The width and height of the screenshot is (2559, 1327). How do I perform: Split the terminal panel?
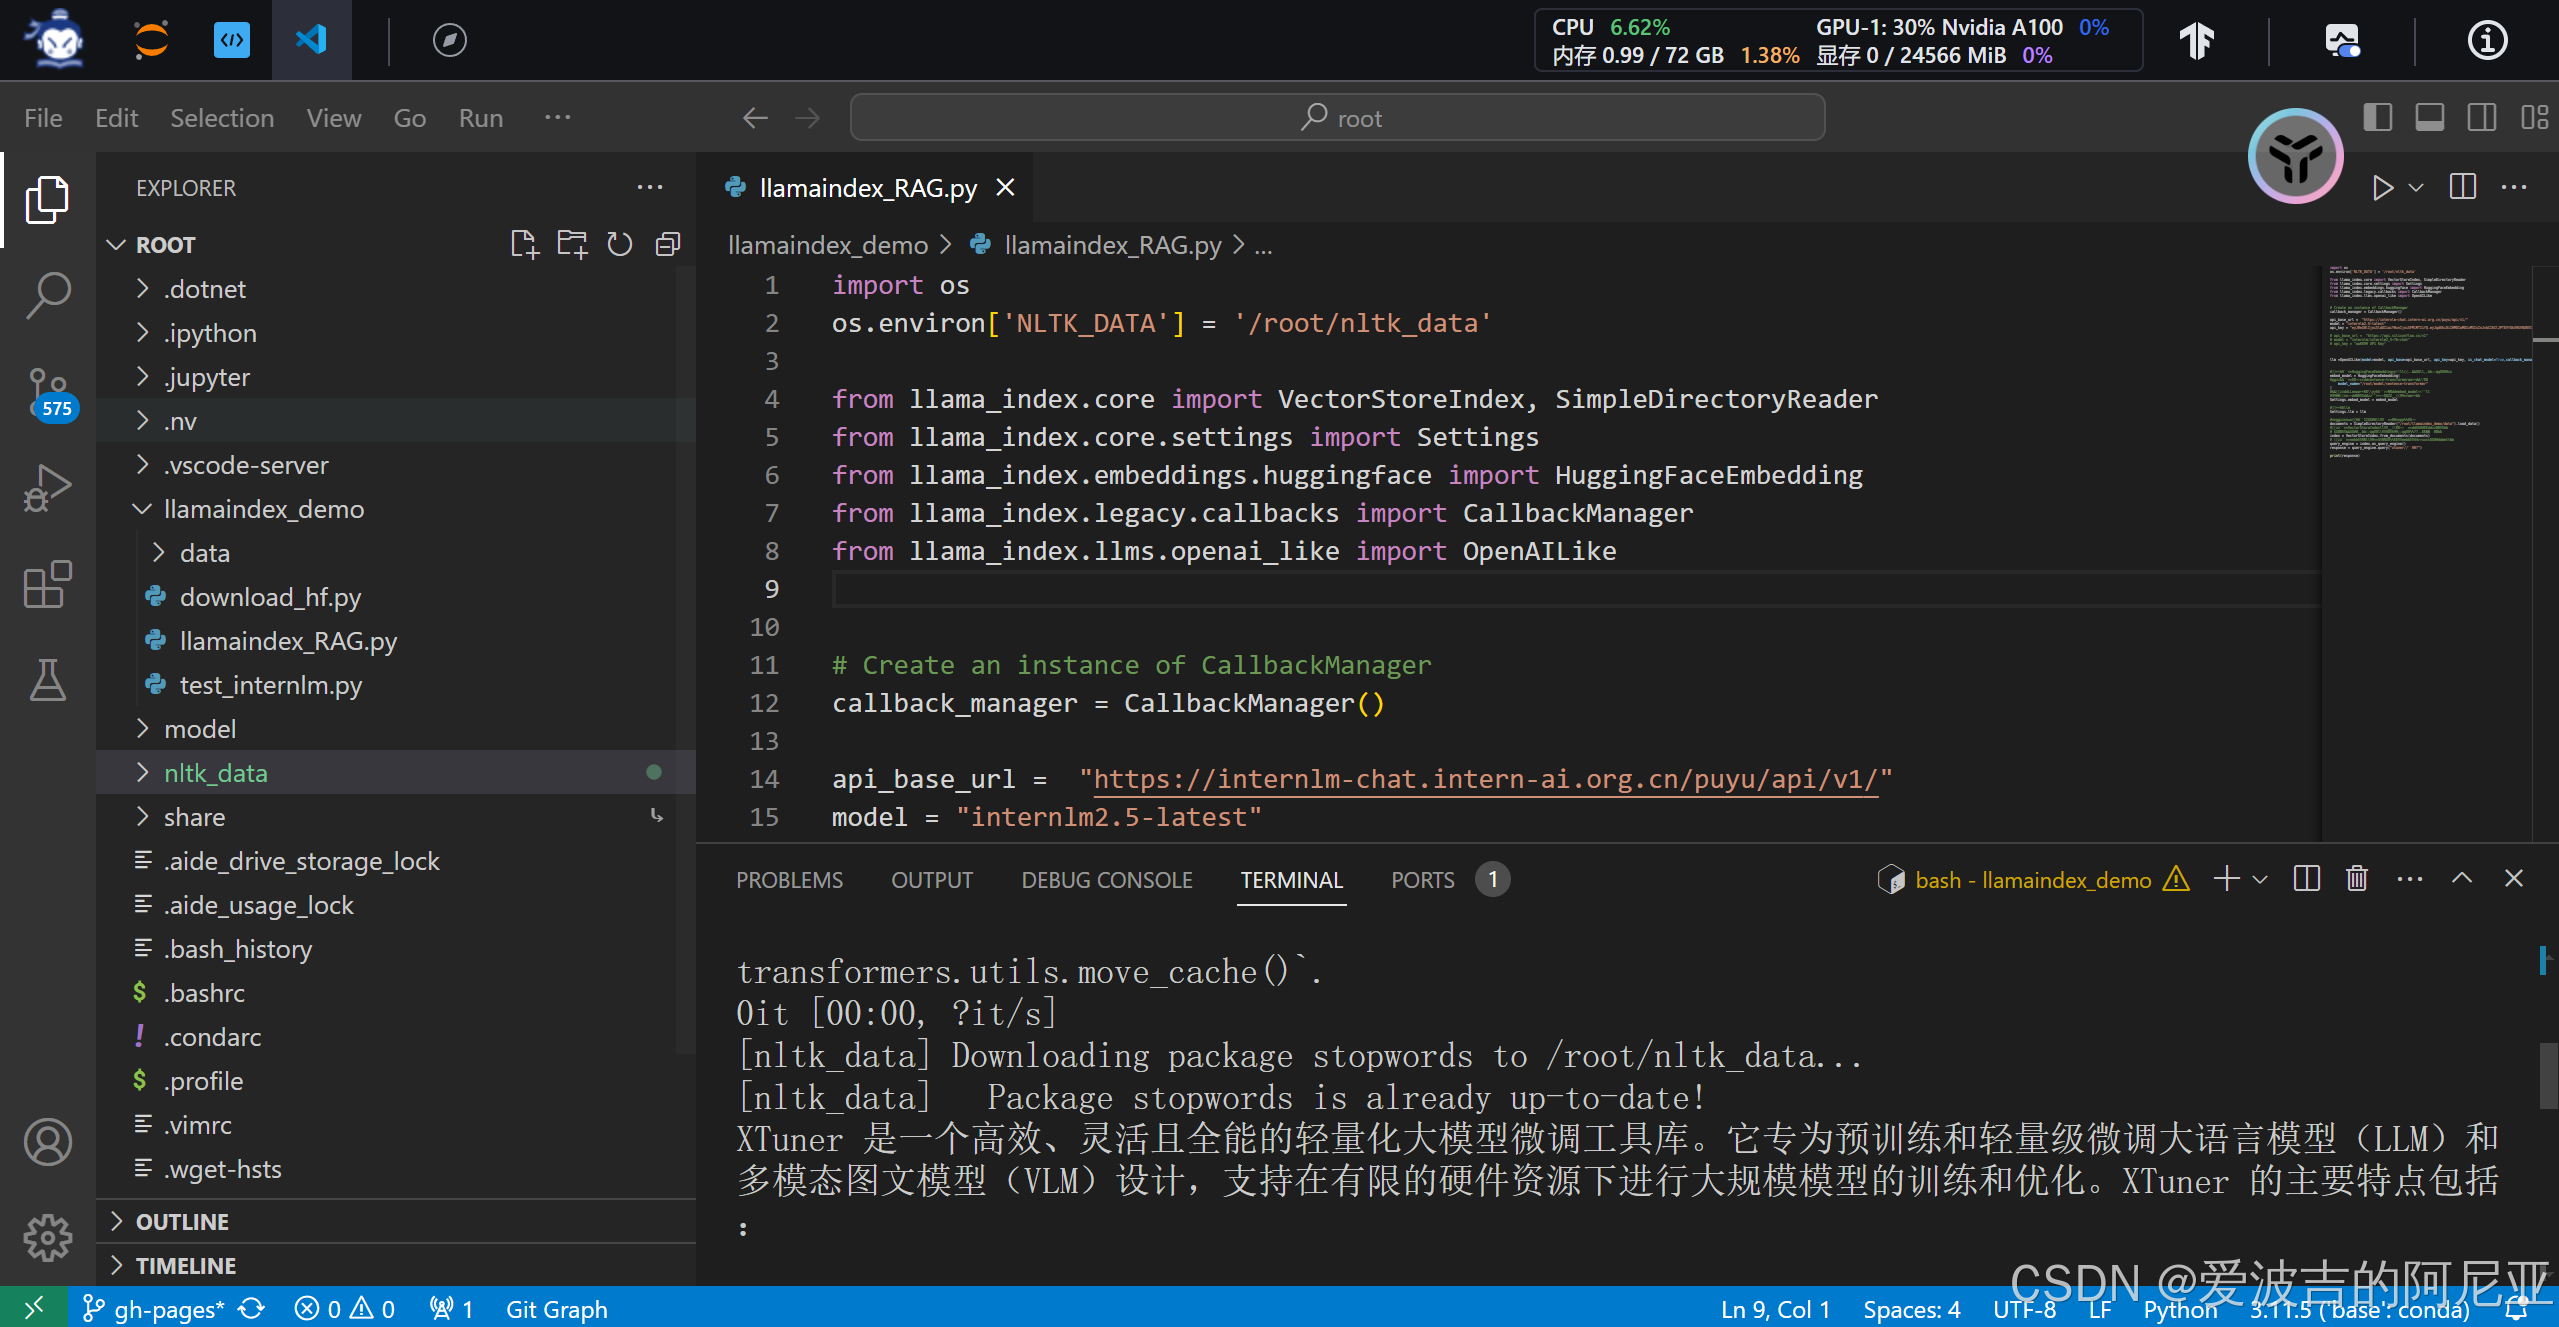[2307, 879]
